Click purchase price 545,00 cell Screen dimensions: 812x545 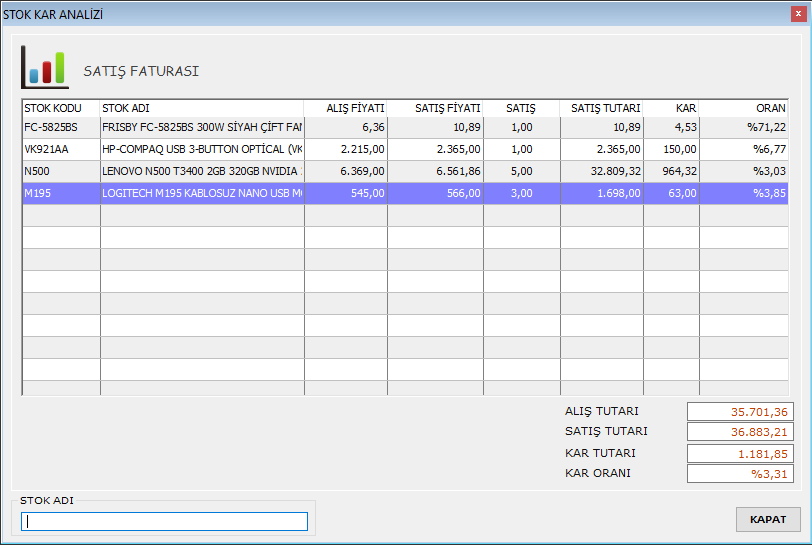[x=345, y=193]
